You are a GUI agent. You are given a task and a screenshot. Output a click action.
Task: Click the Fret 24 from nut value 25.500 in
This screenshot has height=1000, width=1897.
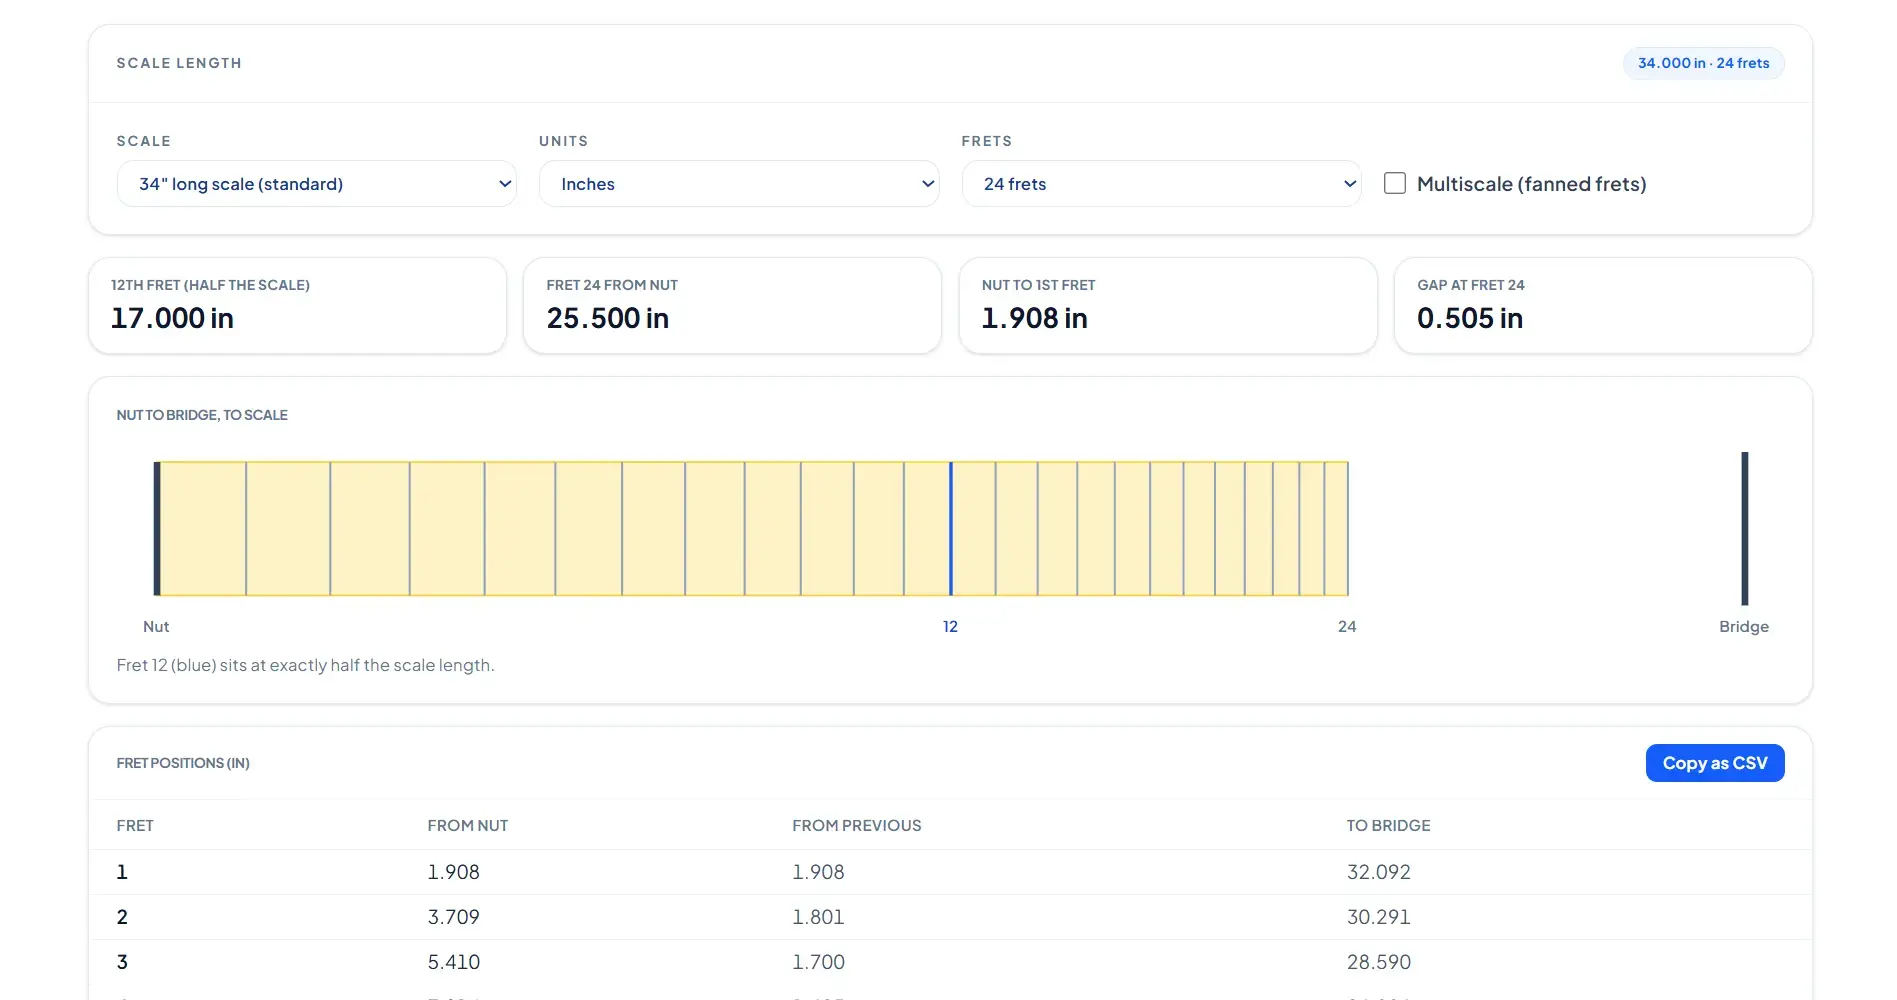607,318
